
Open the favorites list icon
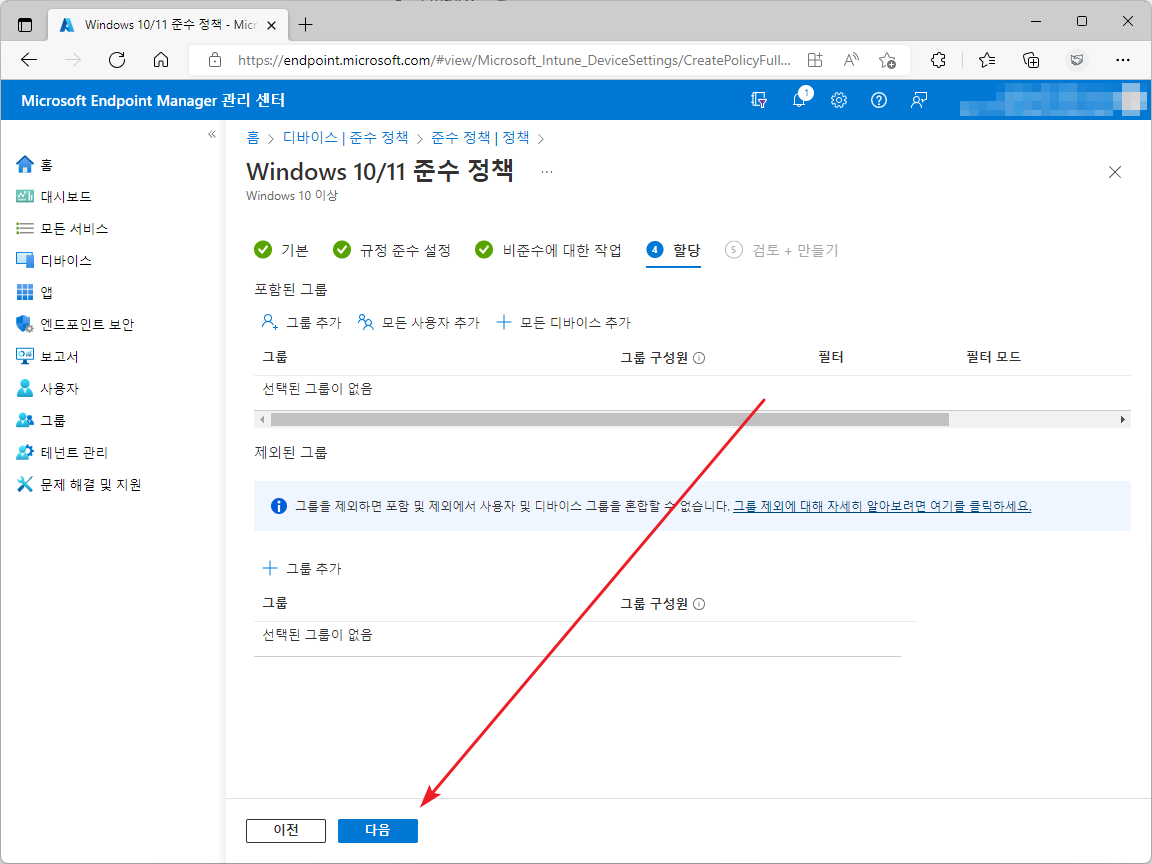(x=987, y=60)
